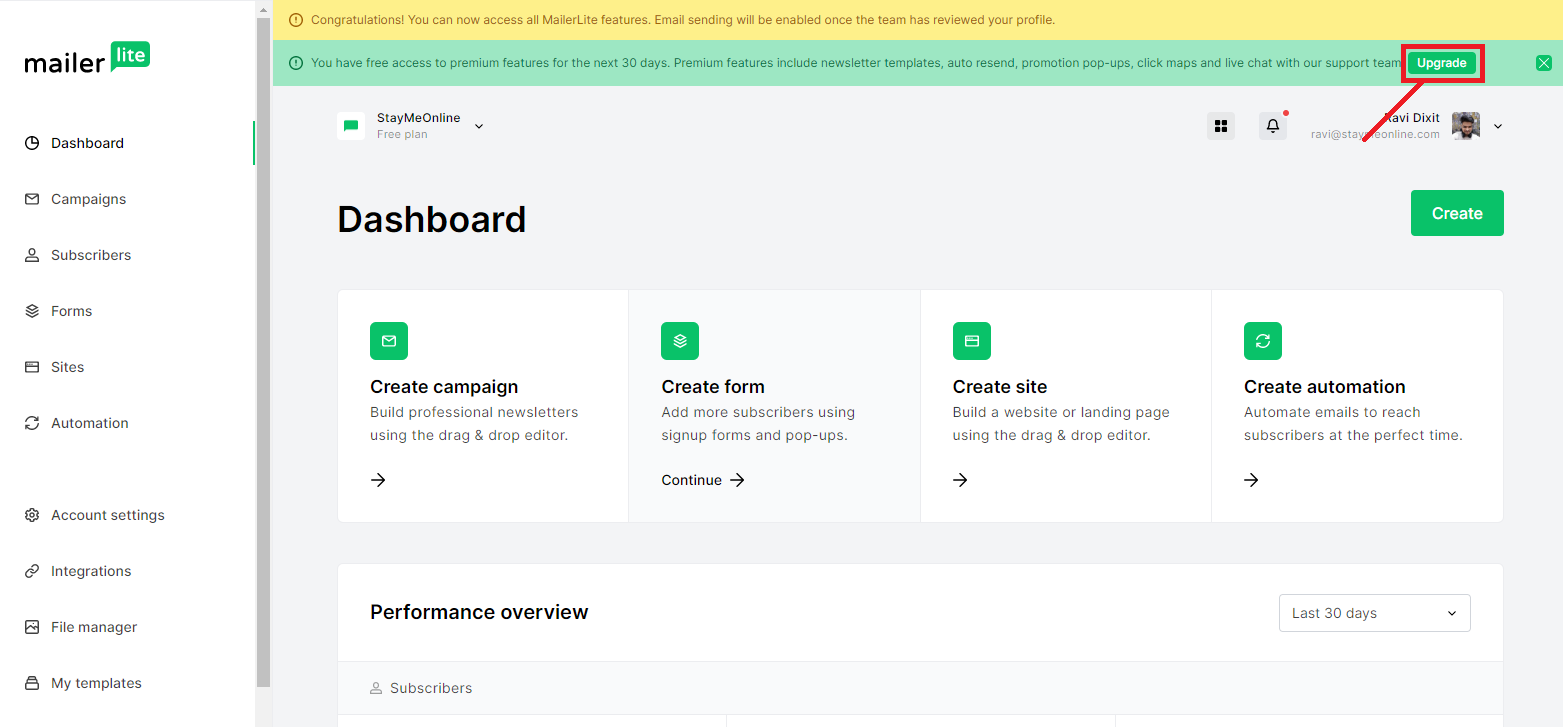Click the sidebar vertical scrollbar

[264, 350]
